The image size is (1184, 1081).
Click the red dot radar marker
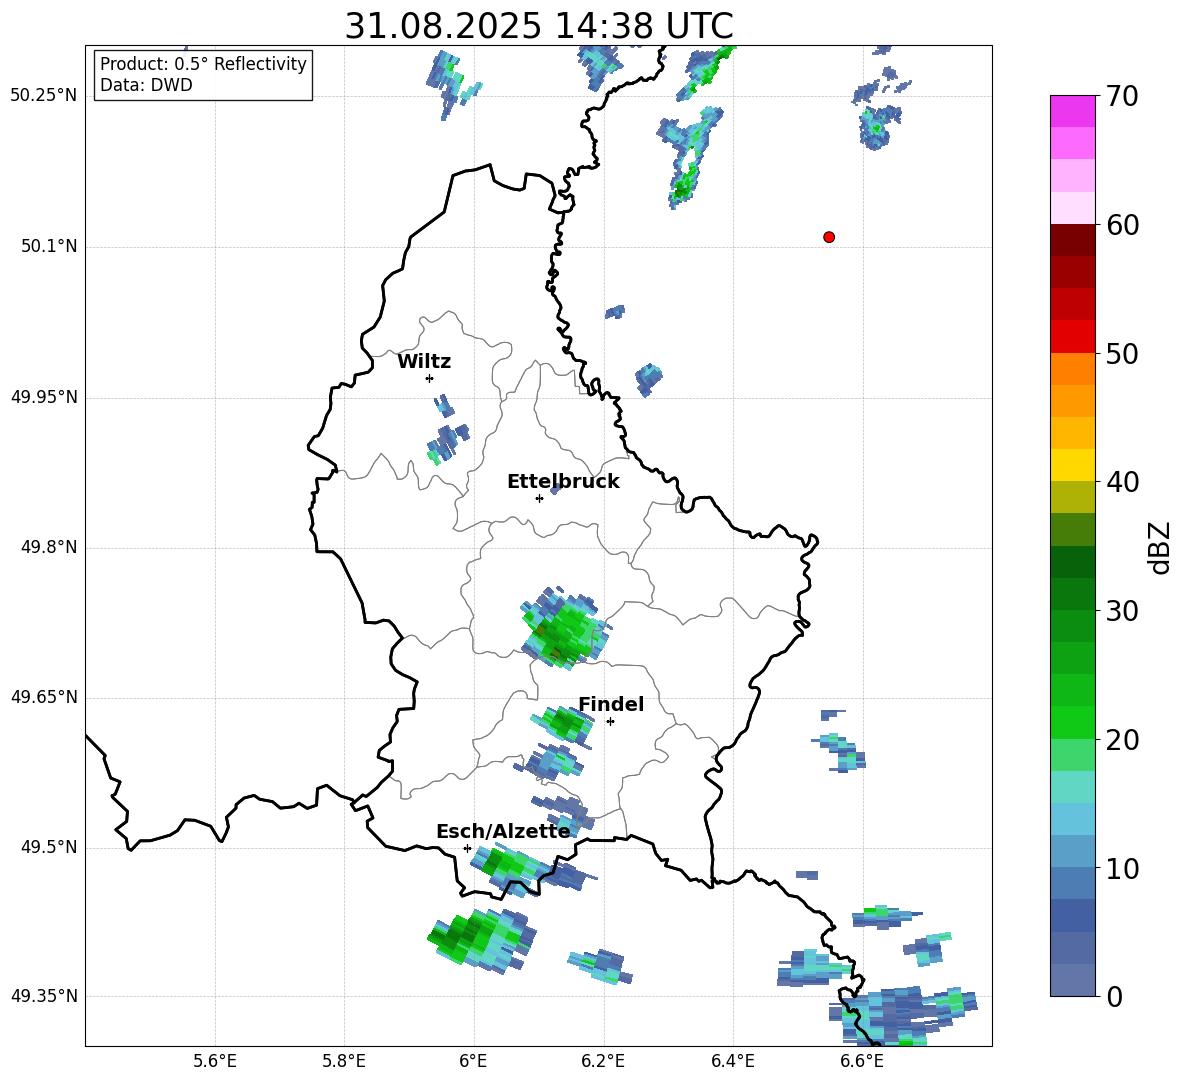829,237
